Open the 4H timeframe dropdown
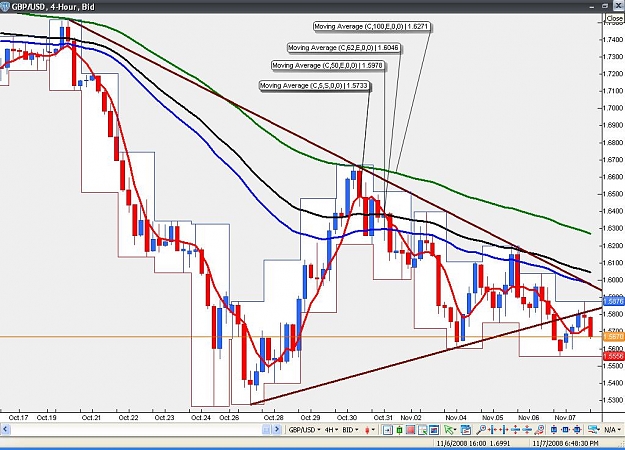625x450 pixels. tap(331, 430)
